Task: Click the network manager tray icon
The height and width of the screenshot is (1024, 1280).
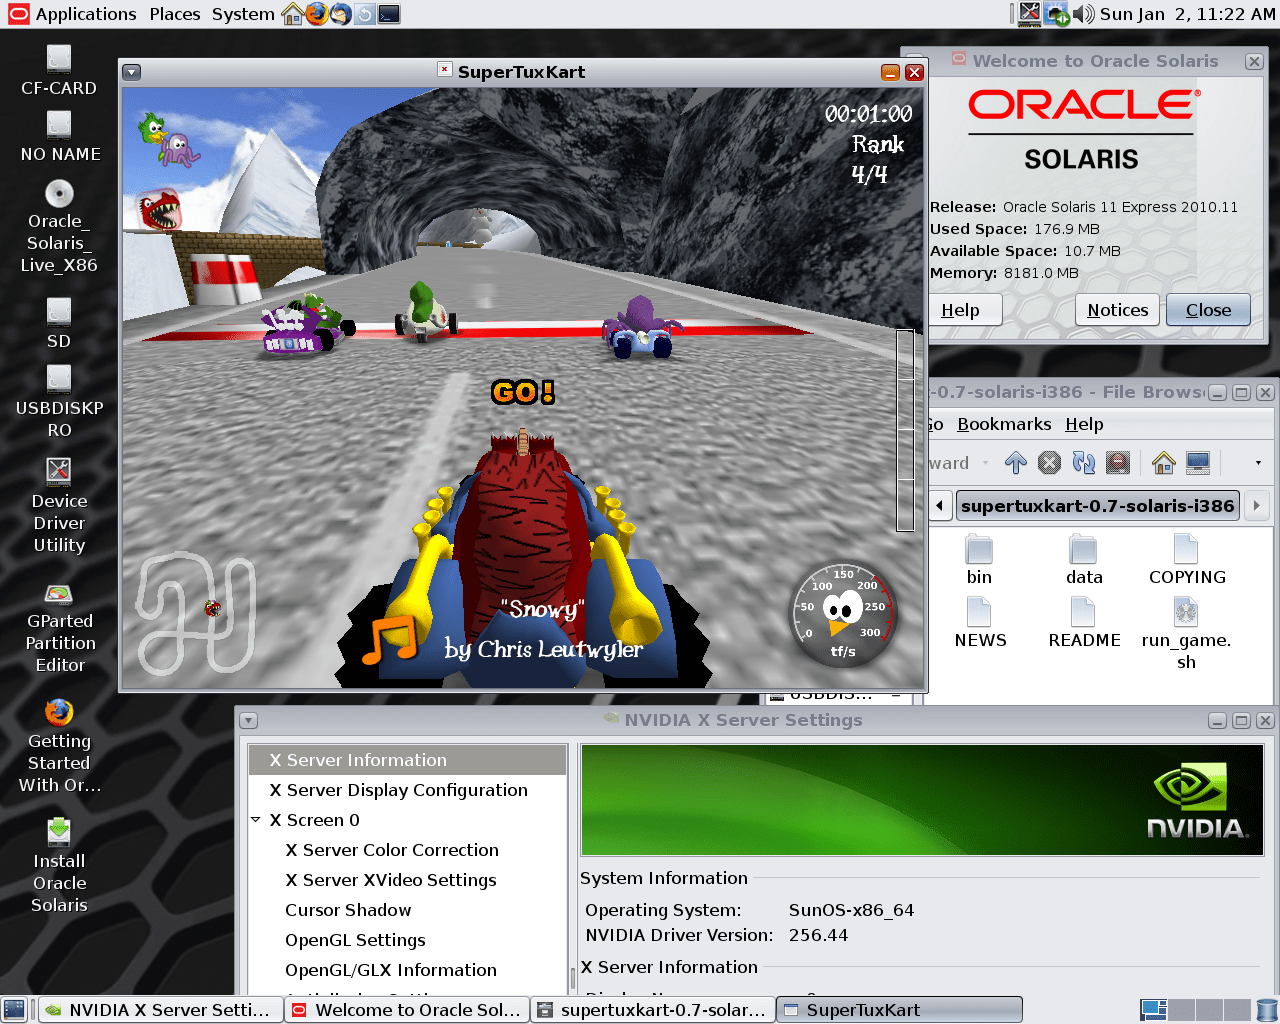Action: (x=1057, y=14)
